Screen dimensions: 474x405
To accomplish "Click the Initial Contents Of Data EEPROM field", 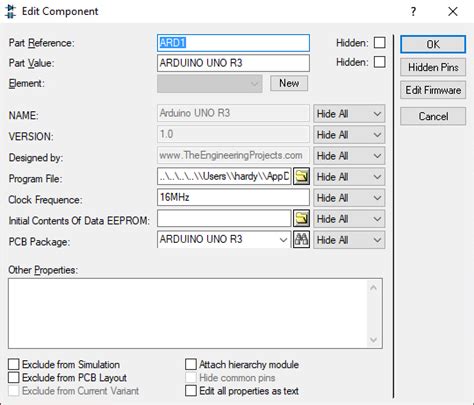I will click(x=224, y=219).
